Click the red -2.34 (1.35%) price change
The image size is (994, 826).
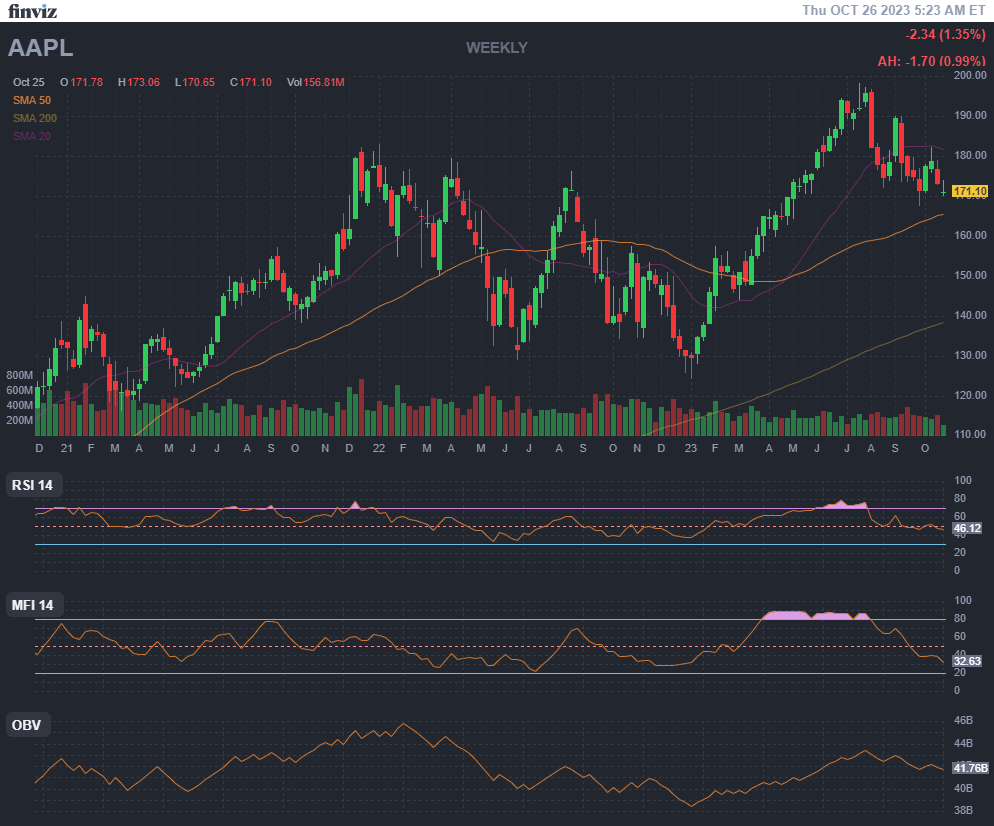pyautogui.click(x=946, y=35)
